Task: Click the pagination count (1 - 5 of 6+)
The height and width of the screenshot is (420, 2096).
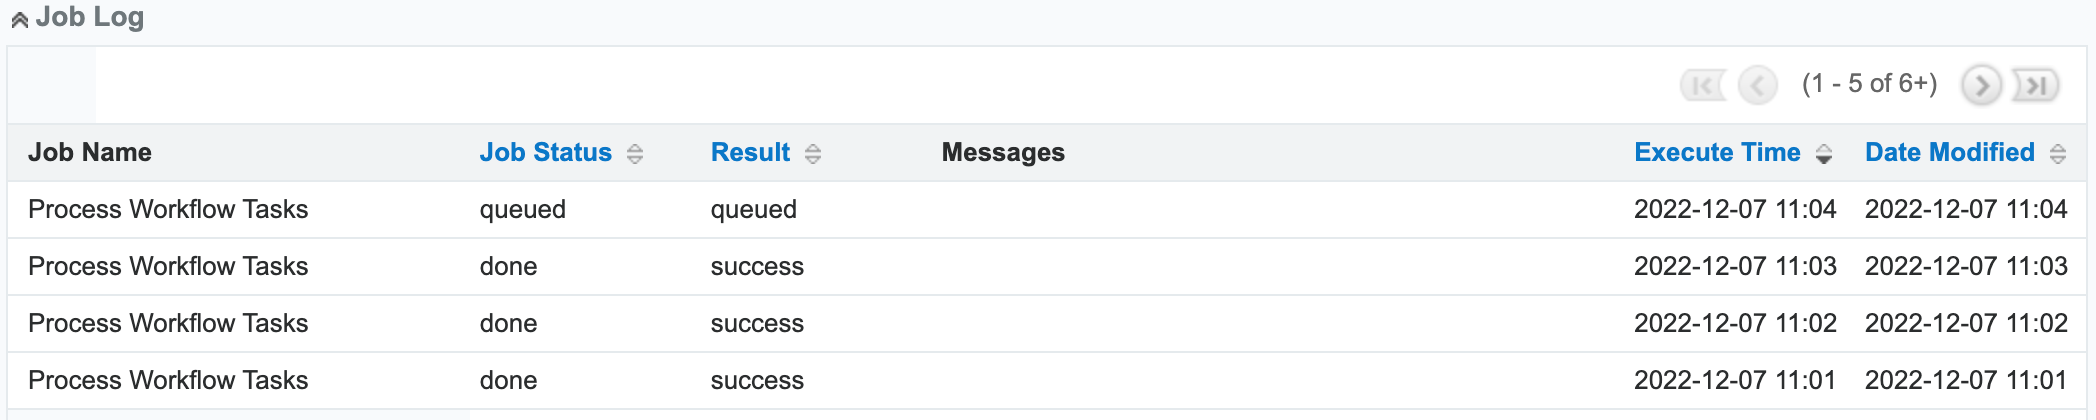Action: [x=1869, y=83]
